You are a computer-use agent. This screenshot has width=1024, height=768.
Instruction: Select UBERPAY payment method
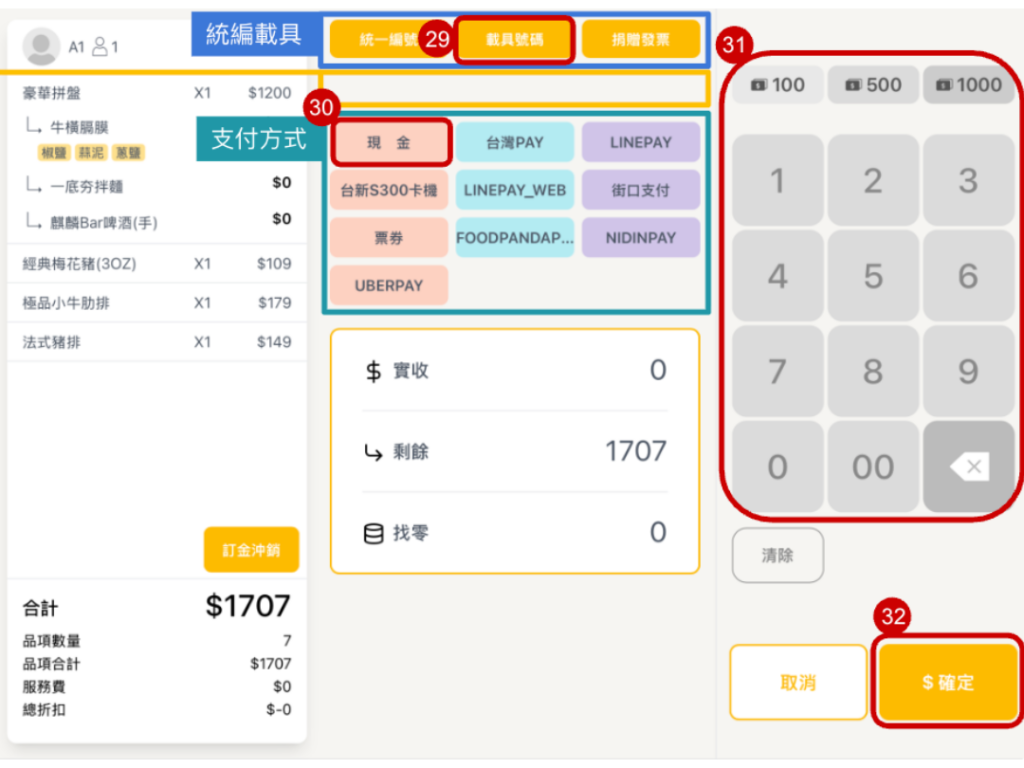coord(389,285)
